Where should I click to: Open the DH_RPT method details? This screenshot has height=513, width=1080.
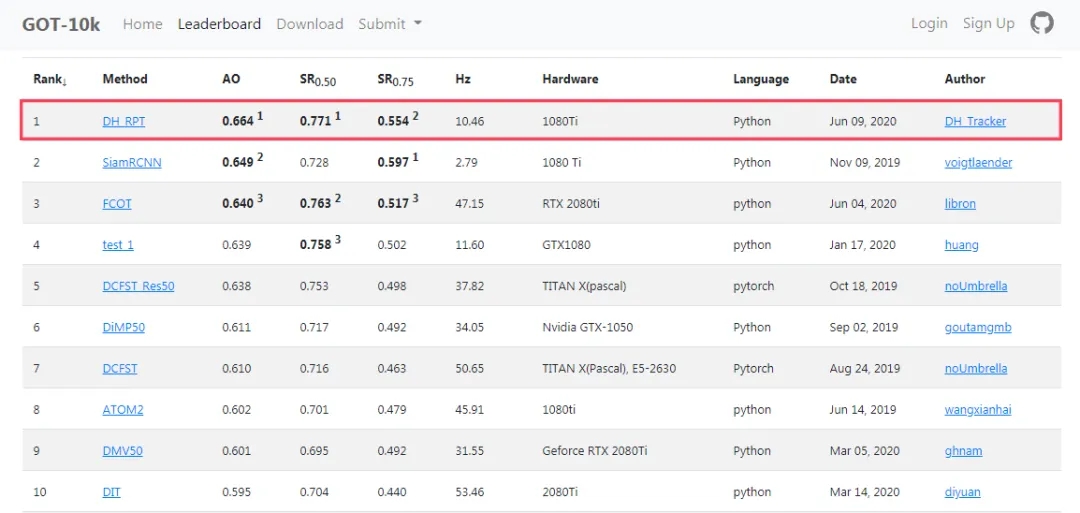[123, 122]
